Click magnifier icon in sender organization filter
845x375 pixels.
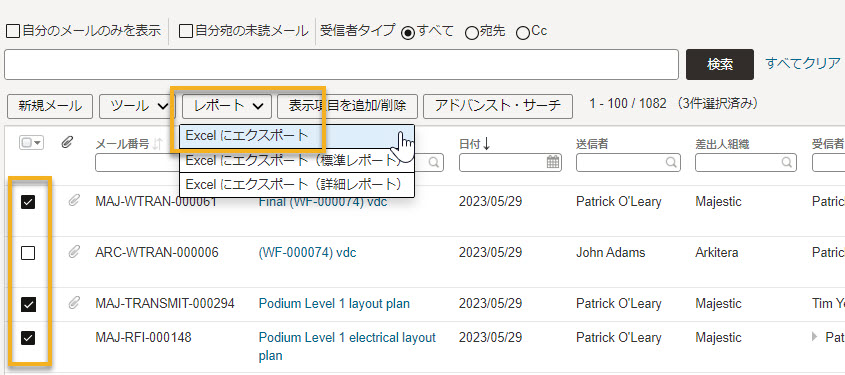787,162
